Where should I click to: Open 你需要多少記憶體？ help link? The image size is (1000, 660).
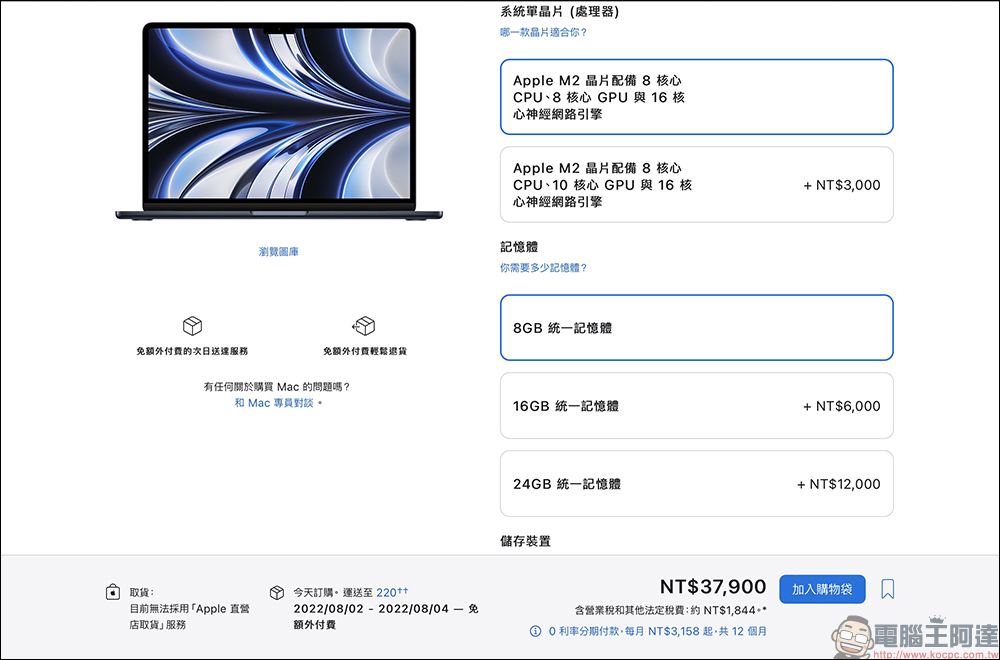tap(543, 268)
